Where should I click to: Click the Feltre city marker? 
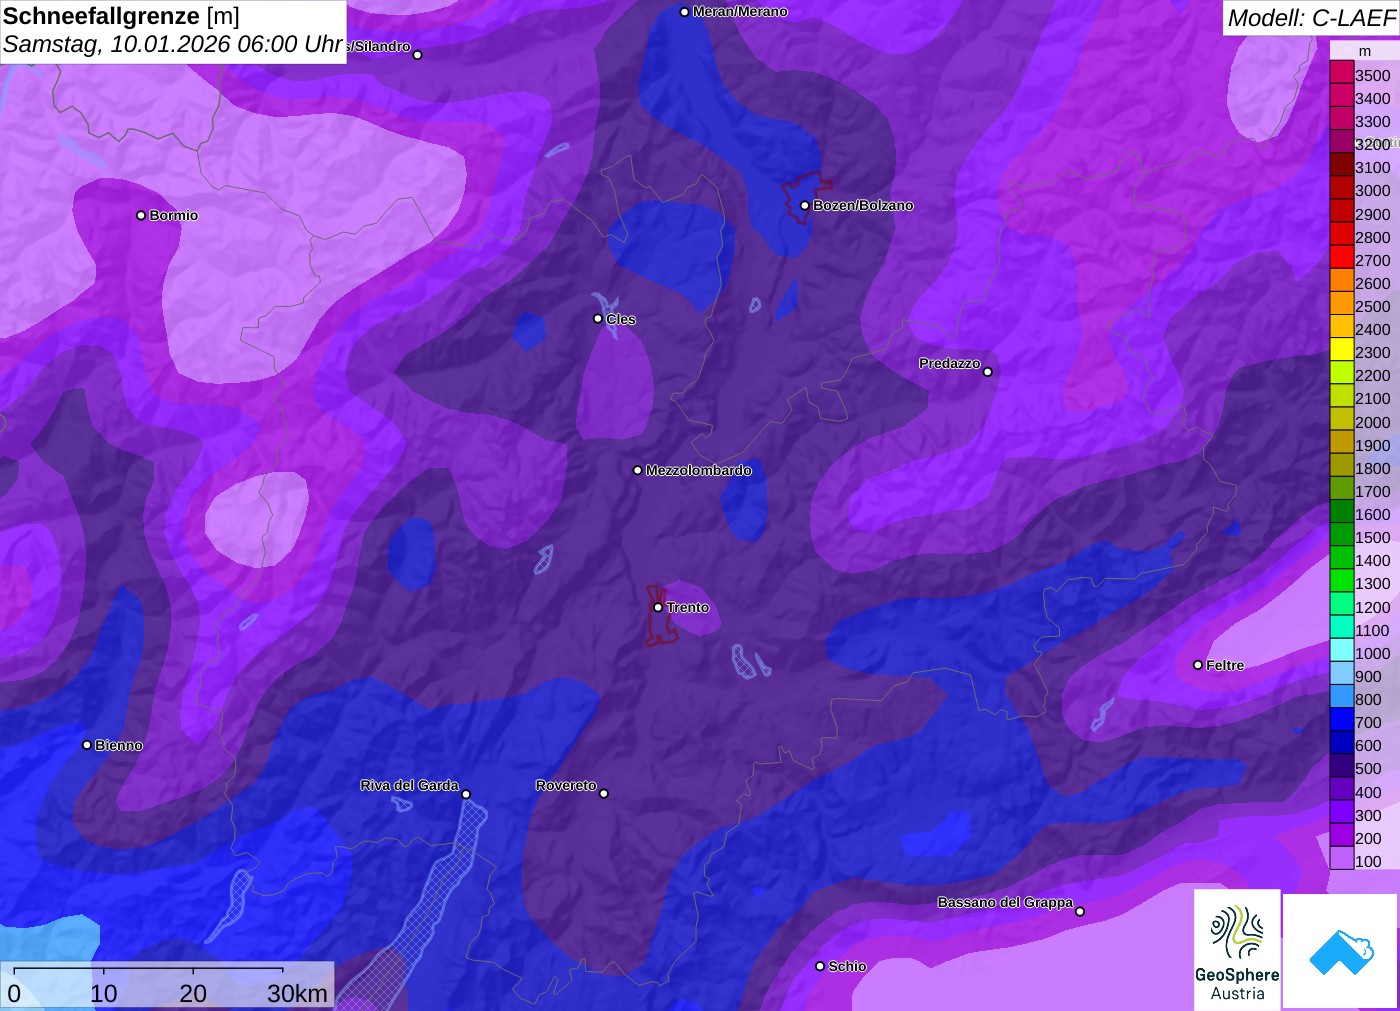tap(1198, 665)
